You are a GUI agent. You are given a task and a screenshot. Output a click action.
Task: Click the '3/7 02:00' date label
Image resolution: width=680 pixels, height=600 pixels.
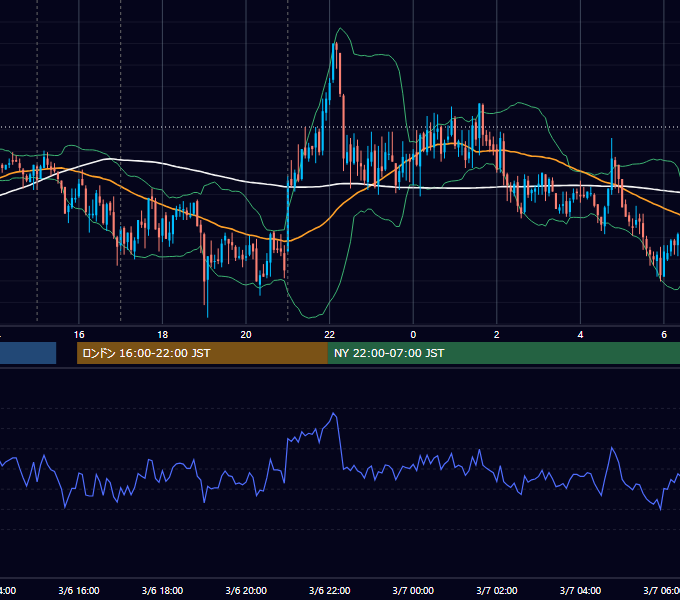coord(497,591)
